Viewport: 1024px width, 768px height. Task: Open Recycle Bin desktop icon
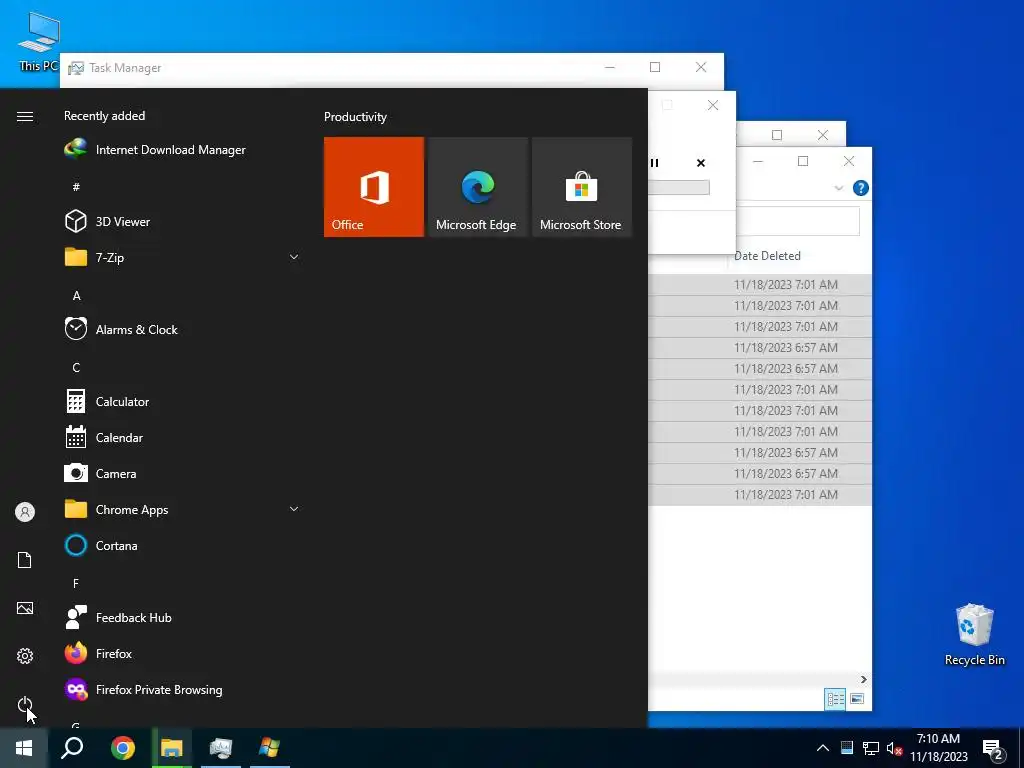pos(974,634)
